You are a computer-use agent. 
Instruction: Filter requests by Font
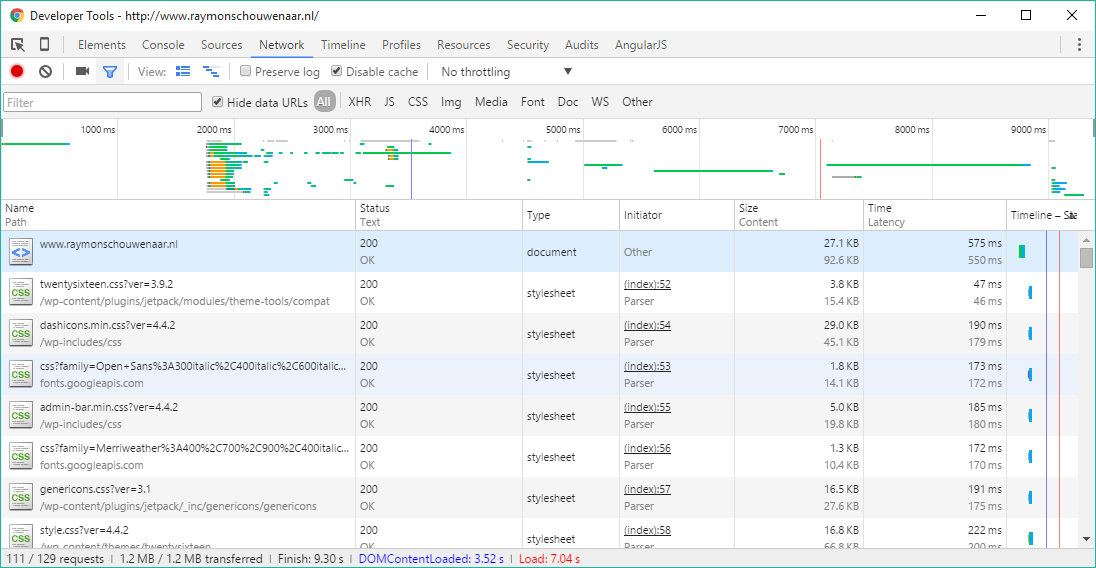tap(533, 102)
